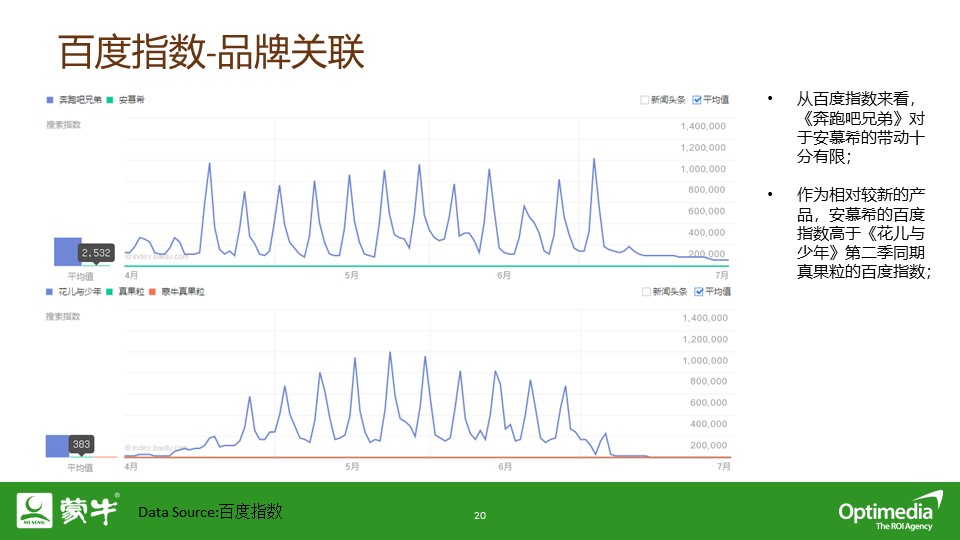This screenshot has height=540, width=960.
Task: Click 800,000 axis value in bottom chart
Action: point(708,381)
